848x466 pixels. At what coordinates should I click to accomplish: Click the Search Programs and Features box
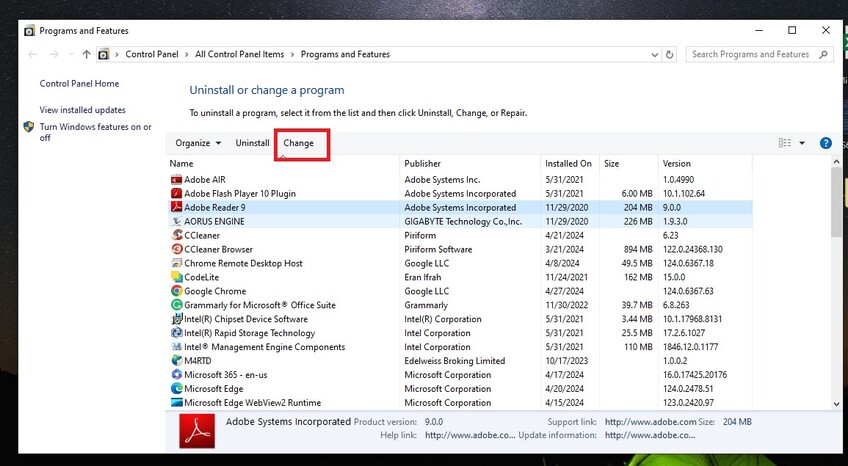750,54
